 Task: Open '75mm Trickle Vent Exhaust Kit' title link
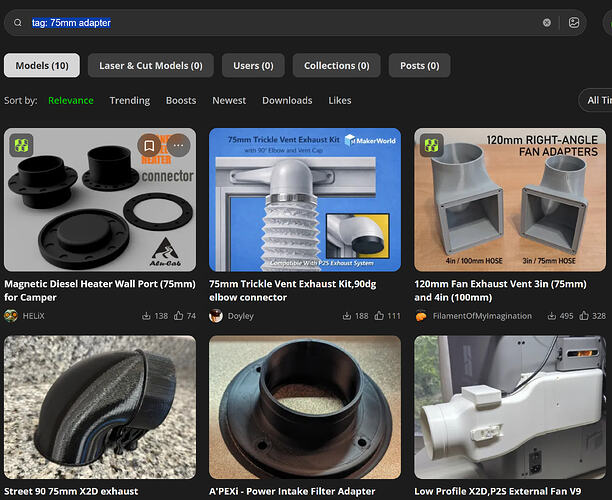[x=293, y=290]
